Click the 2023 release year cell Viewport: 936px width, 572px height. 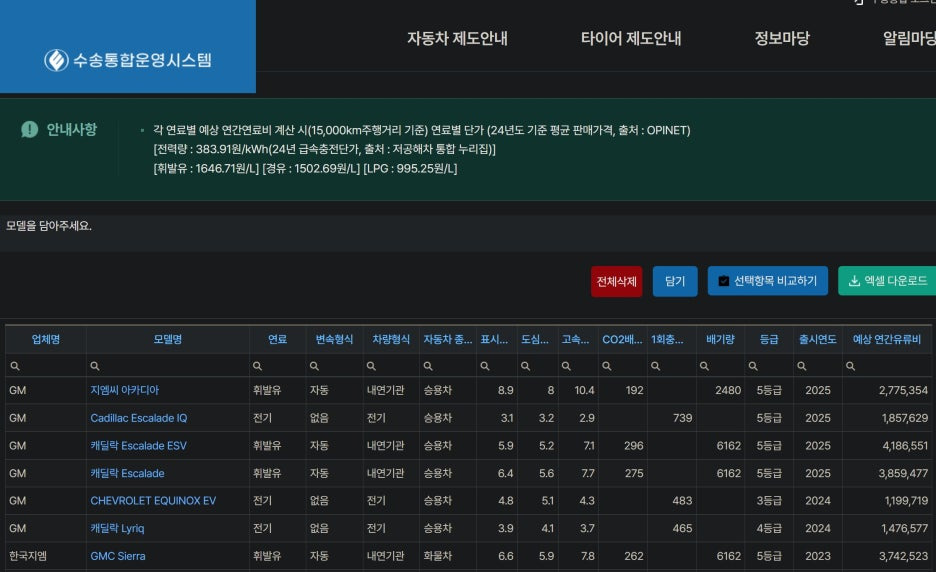[818, 556]
